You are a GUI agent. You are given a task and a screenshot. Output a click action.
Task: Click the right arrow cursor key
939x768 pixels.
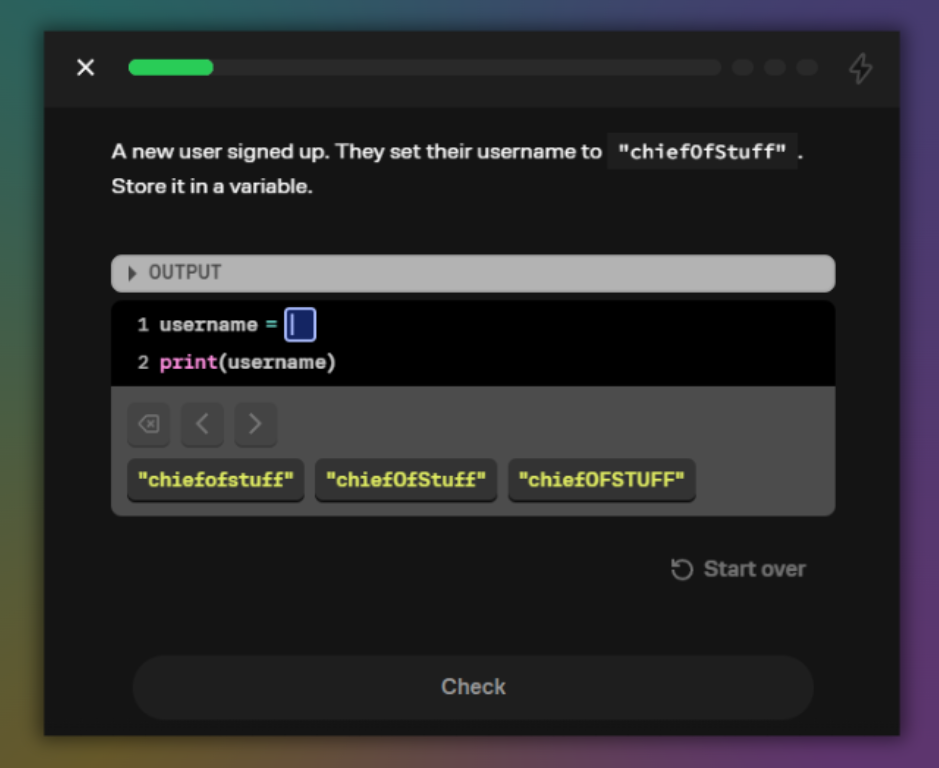(255, 424)
